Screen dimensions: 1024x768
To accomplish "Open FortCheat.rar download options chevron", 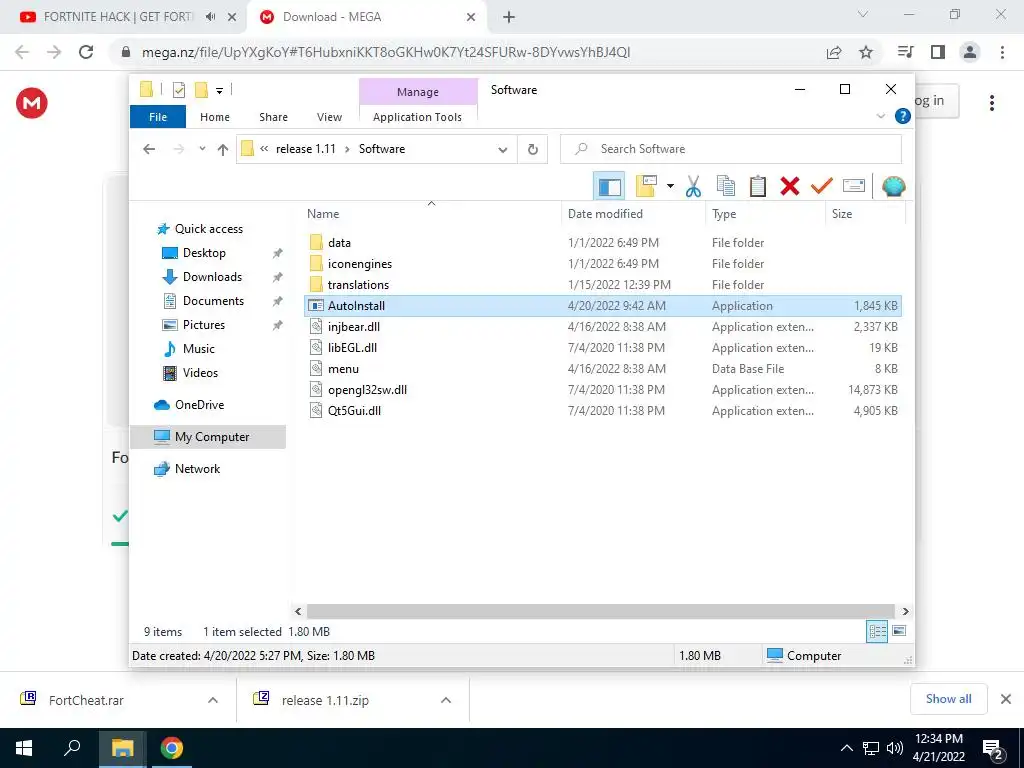I will pos(213,700).
